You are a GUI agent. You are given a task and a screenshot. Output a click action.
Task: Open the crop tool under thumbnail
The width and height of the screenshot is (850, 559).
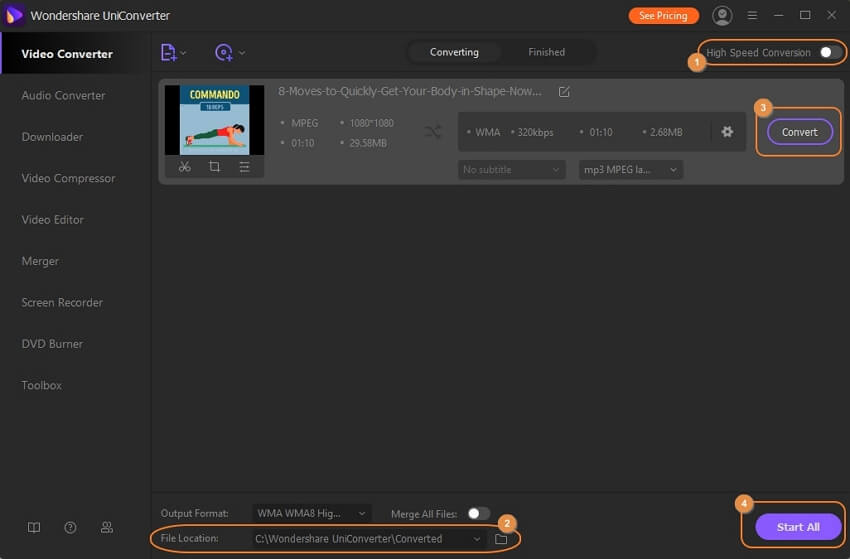pos(215,167)
